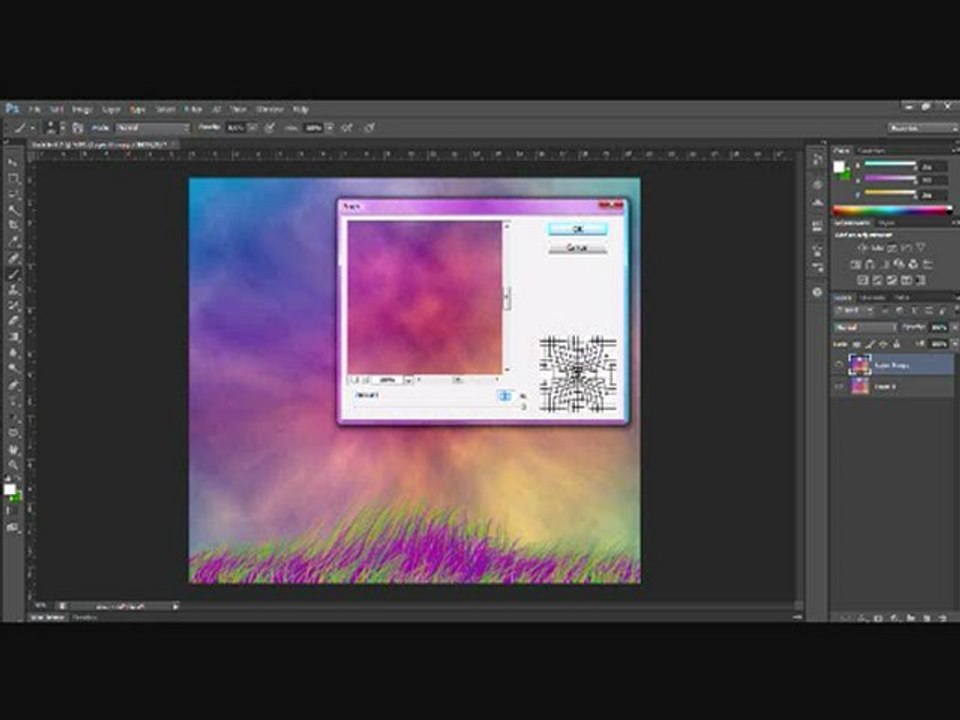Toggle lock all for layer
This screenshot has height=720, width=960.
896,345
